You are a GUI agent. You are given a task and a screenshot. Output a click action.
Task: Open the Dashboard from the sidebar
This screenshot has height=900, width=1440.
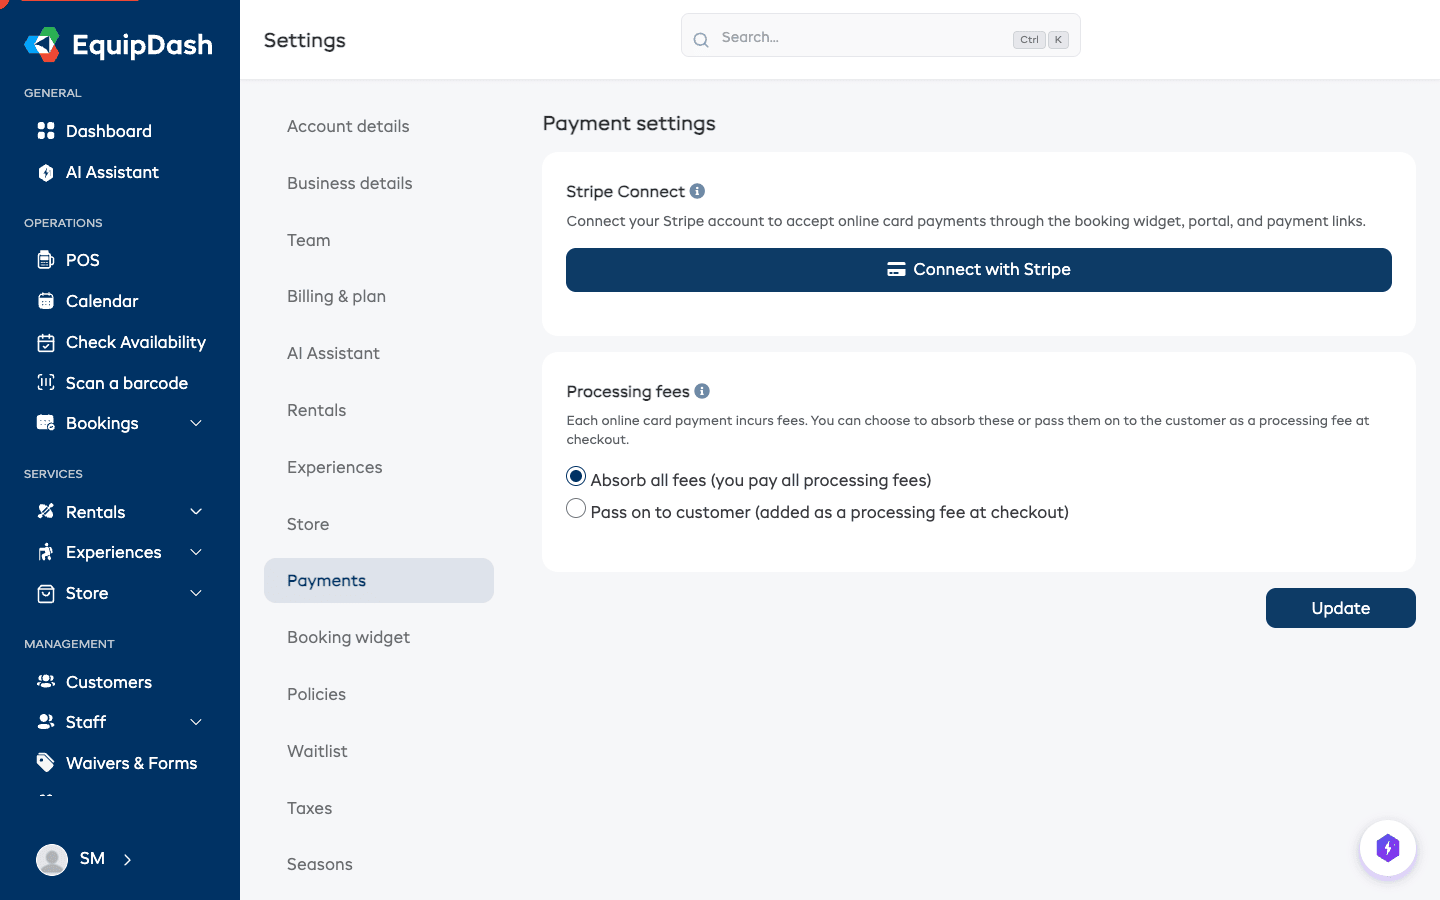(x=108, y=131)
